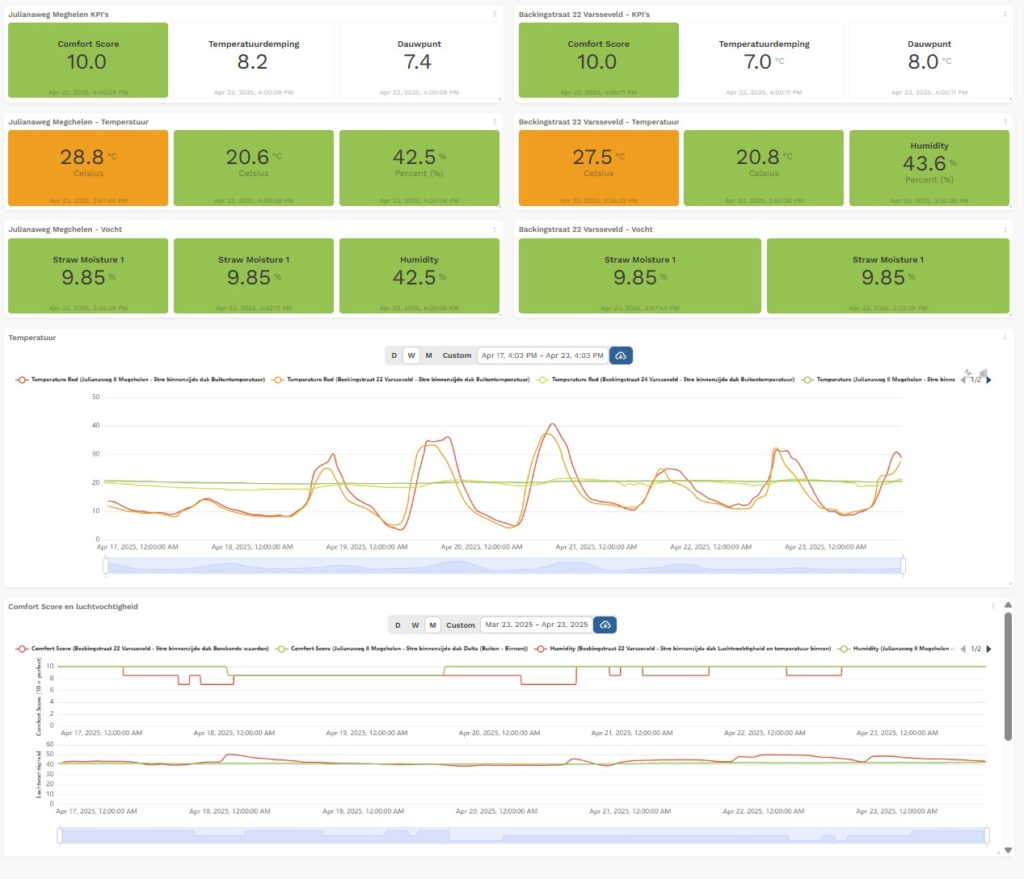The image size is (1024, 879).
Task: Open options menu for Julianaweg Meghelen KPI's panel
Action: tap(494, 14)
